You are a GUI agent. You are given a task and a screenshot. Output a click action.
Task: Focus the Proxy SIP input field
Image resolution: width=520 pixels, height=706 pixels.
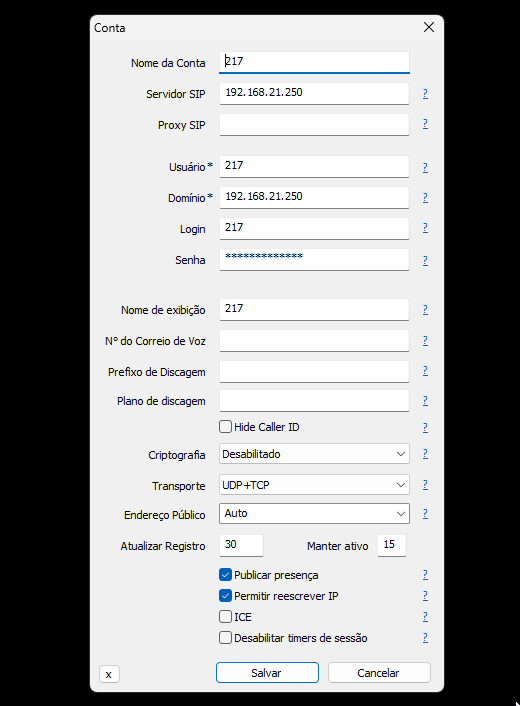(x=314, y=125)
